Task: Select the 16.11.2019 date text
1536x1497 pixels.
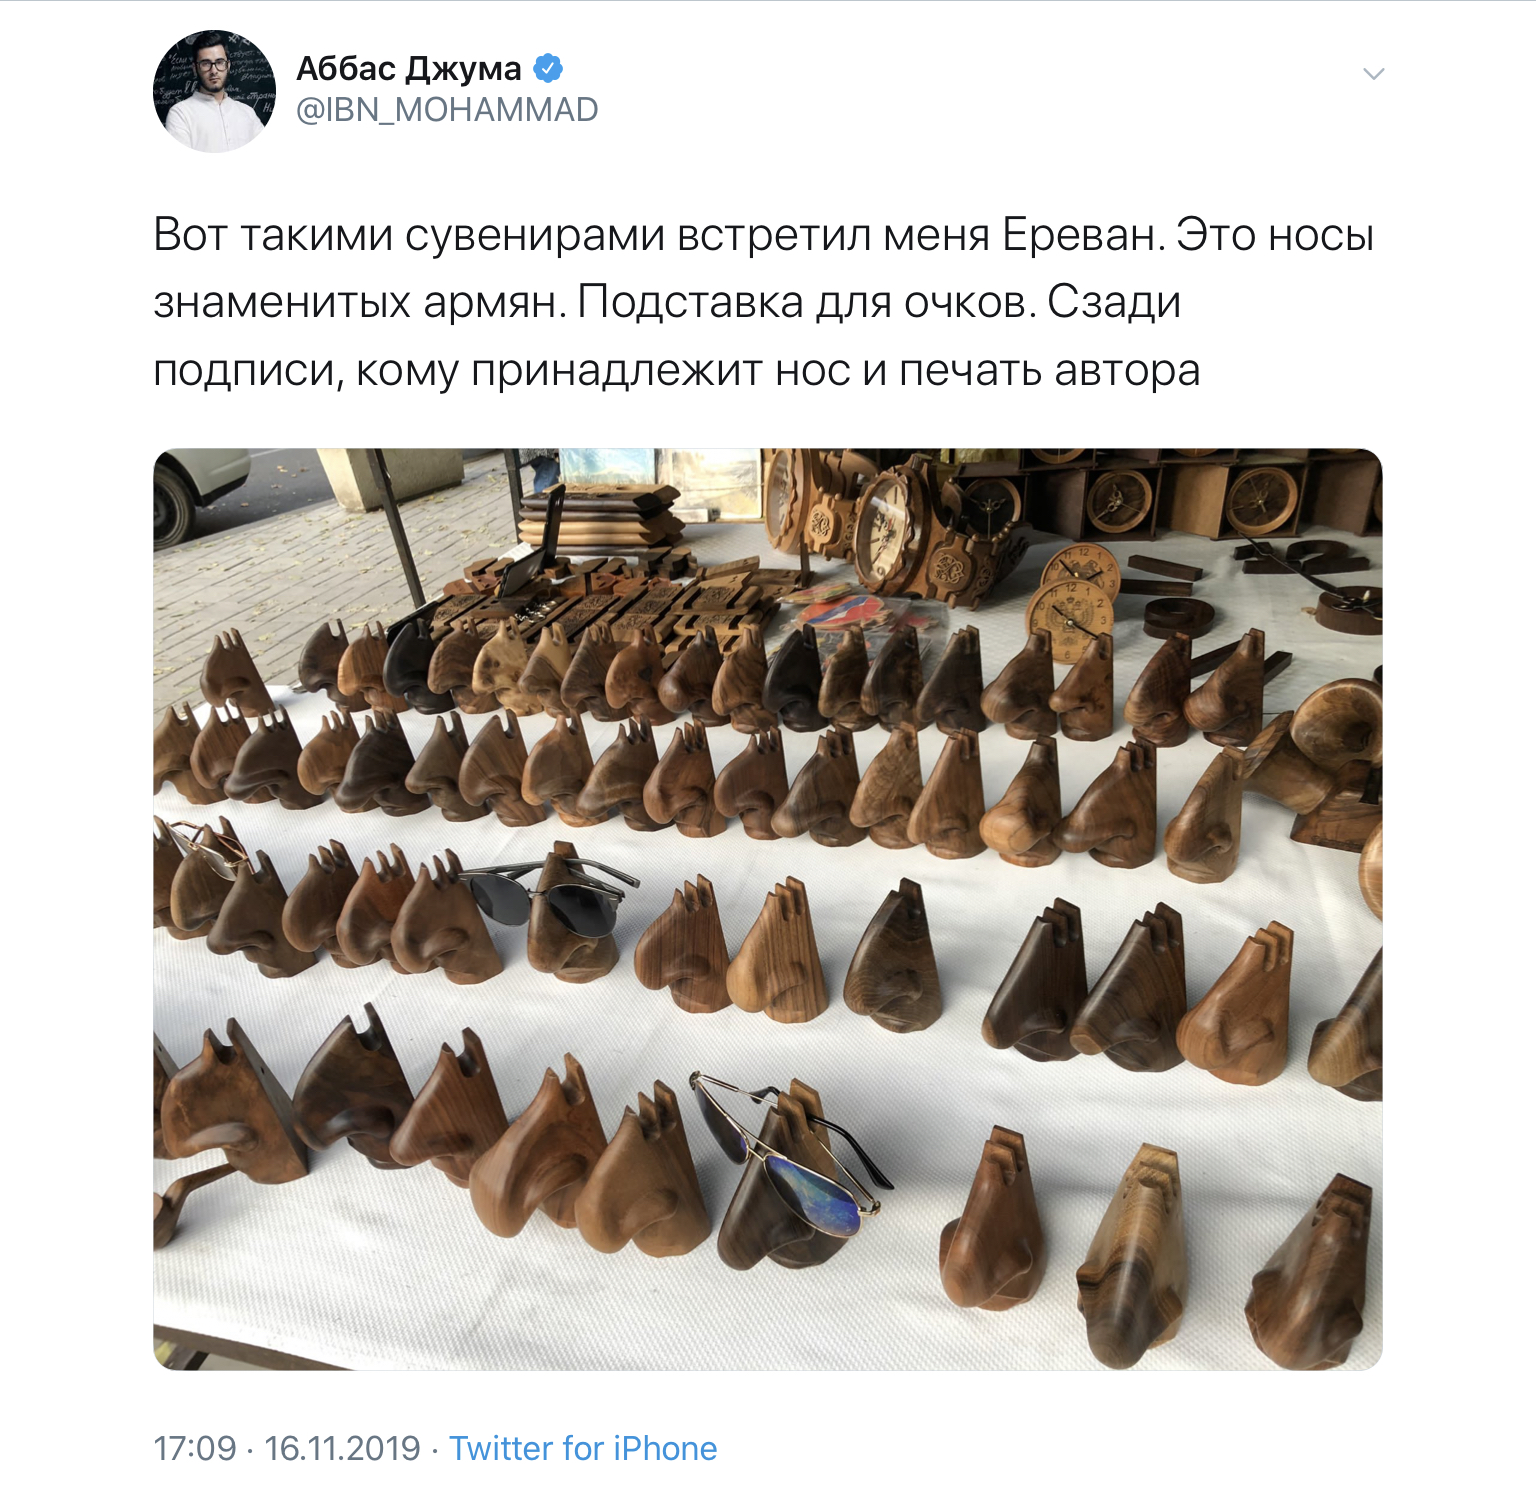Action: [x=342, y=1448]
